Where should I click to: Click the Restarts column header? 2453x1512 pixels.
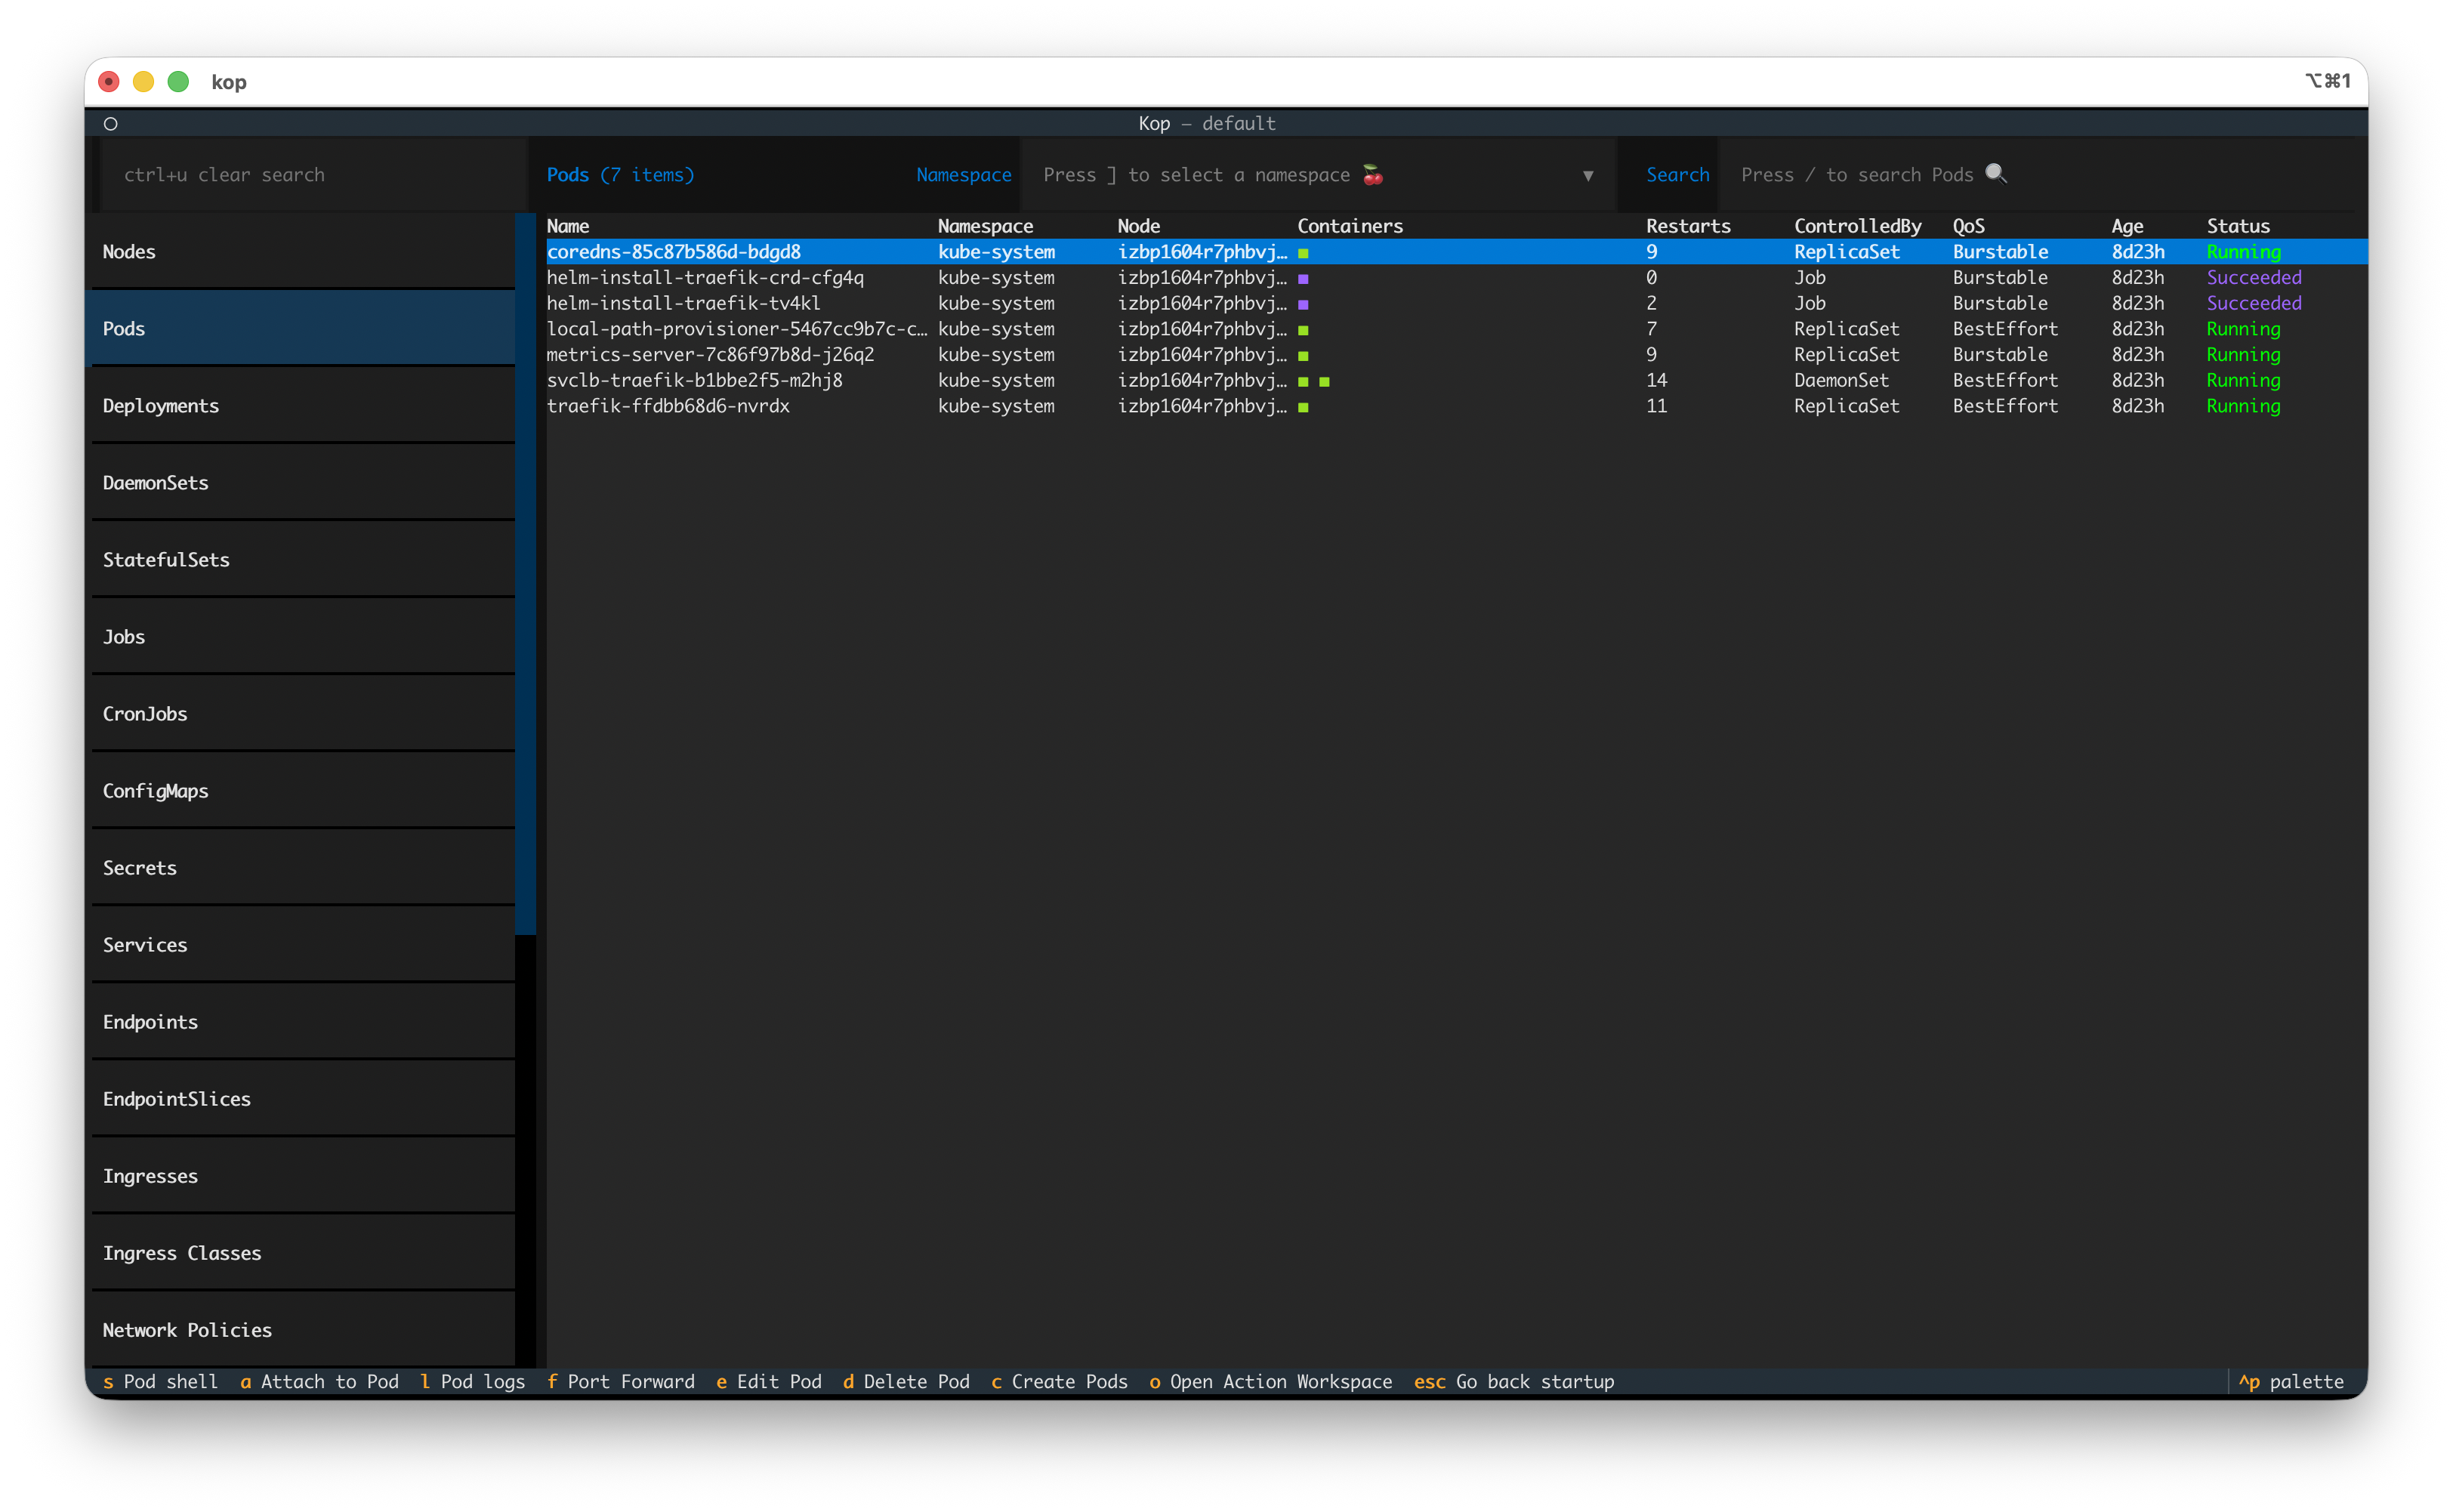[x=1688, y=227]
